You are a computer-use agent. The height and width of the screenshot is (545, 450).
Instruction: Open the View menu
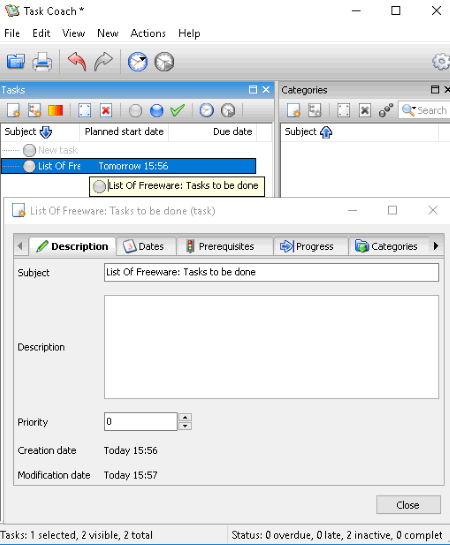click(x=73, y=33)
